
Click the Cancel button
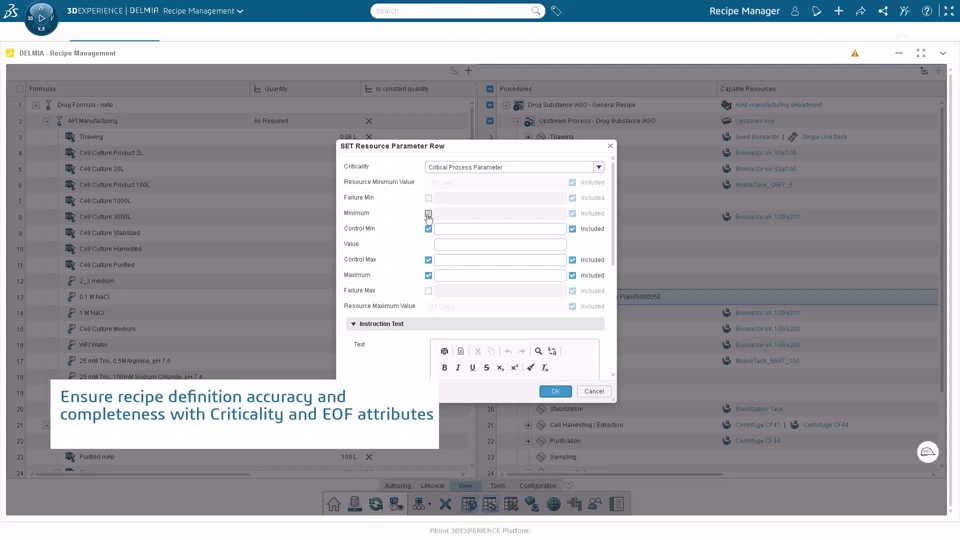594,391
